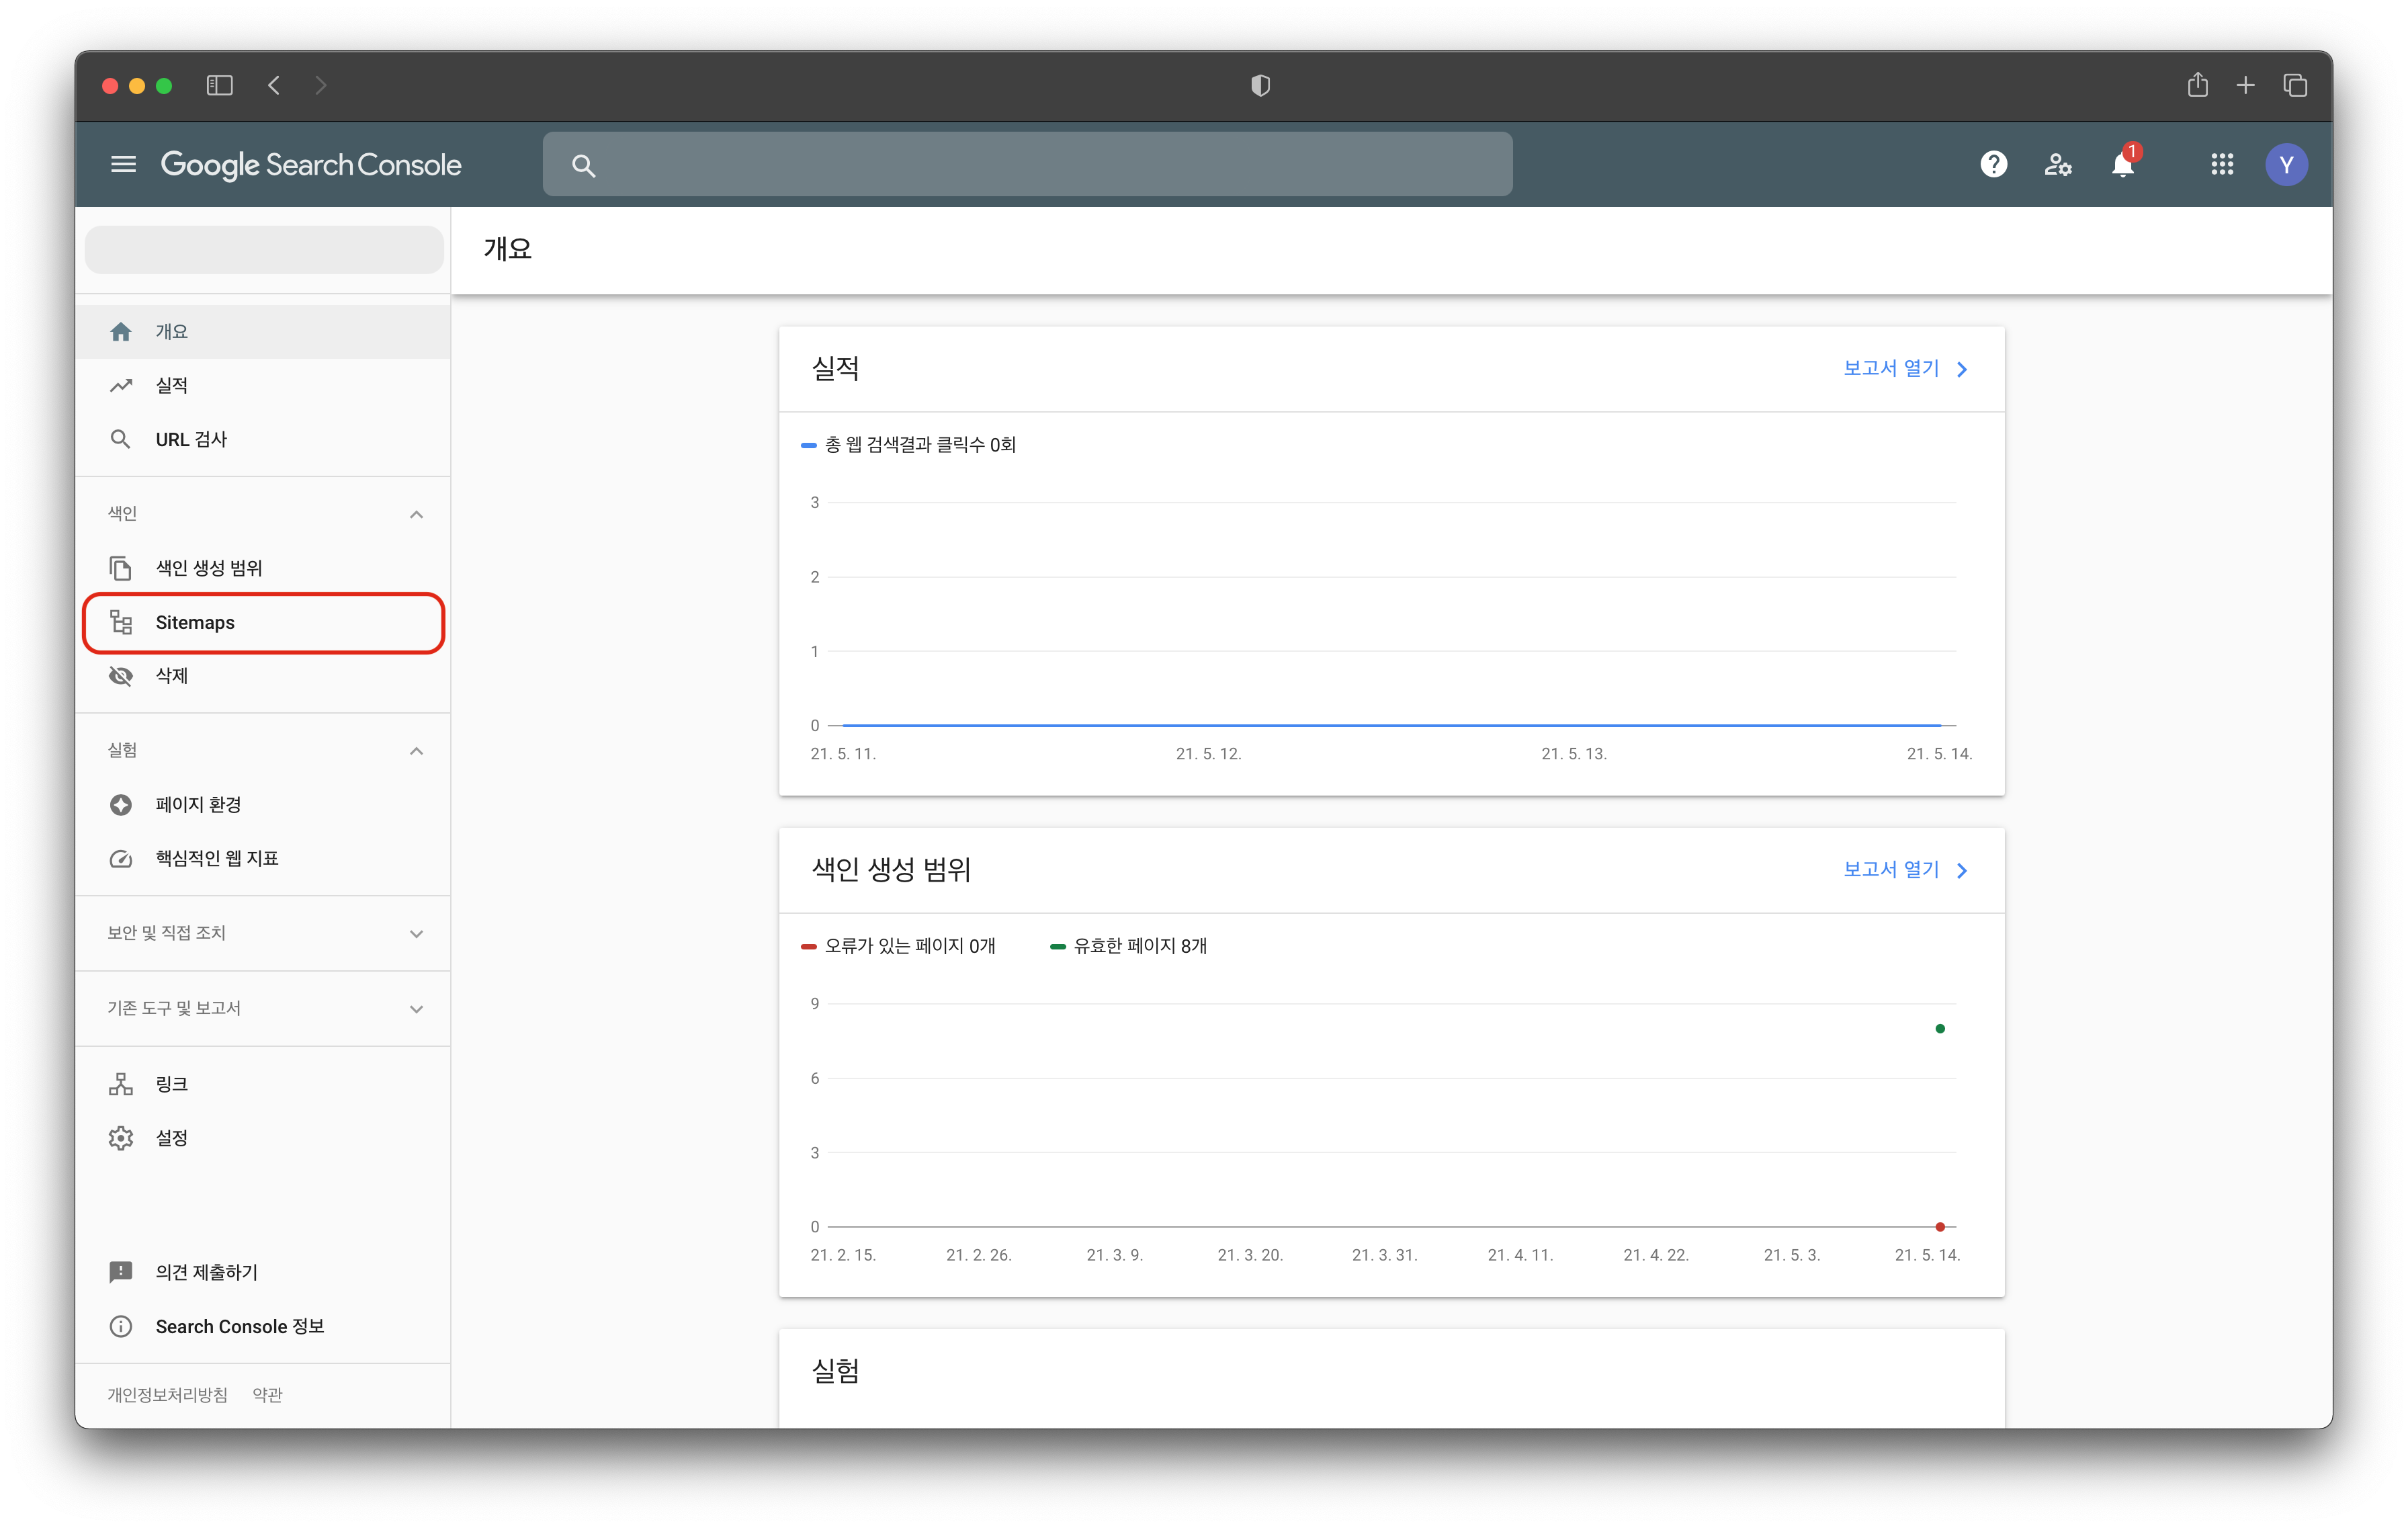The height and width of the screenshot is (1528, 2408).
Task: Click the info icon beside Search Console 정보
Action: [x=121, y=1326]
